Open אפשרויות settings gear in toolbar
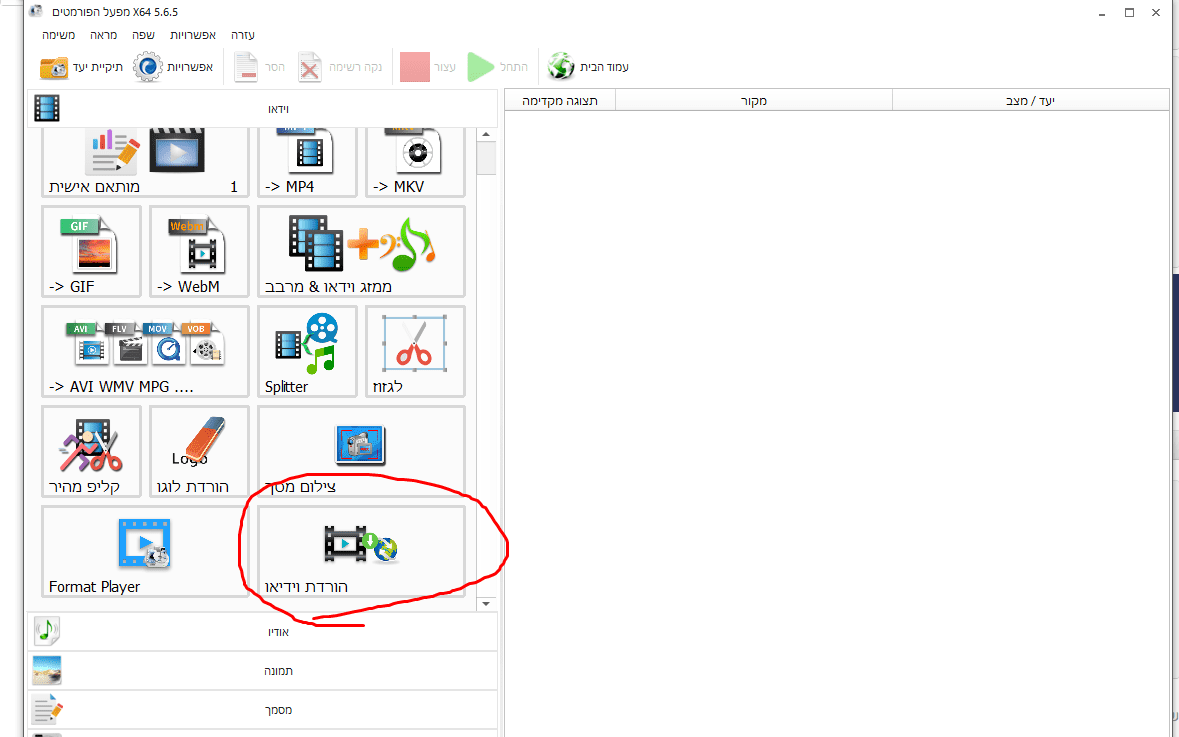Image resolution: width=1179 pixels, height=737 pixels. coord(173,67)
